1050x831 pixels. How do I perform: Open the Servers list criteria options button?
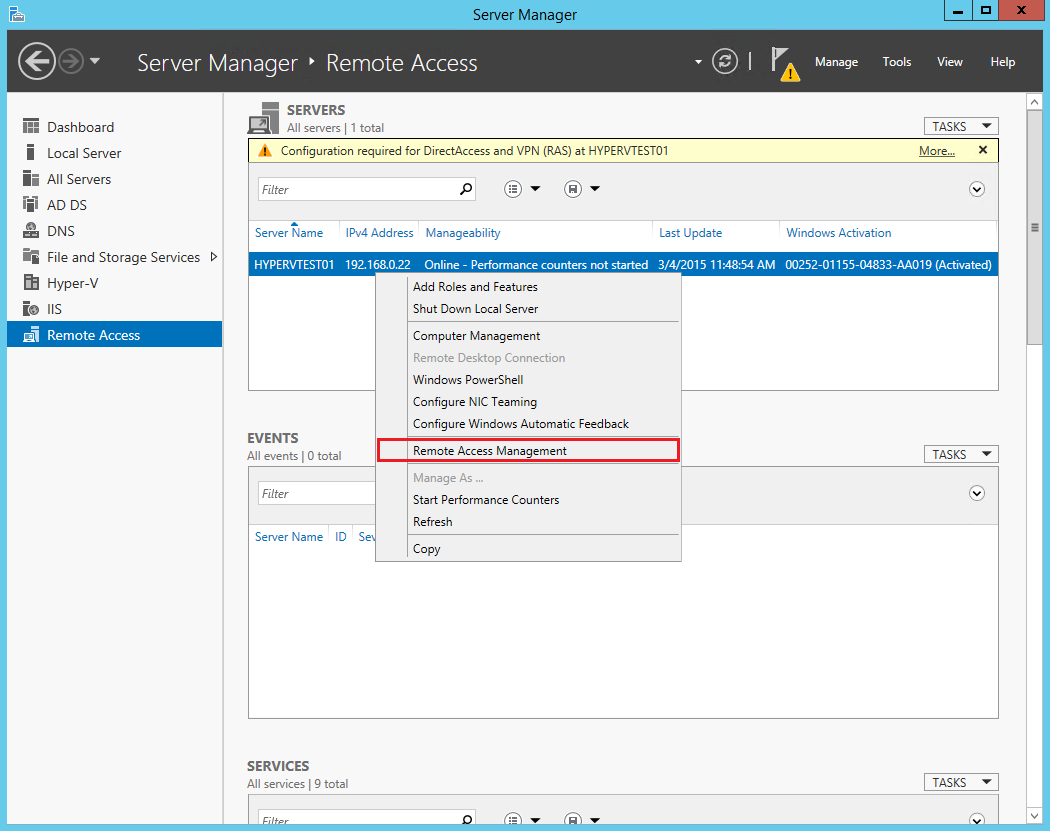coord(513,190)
